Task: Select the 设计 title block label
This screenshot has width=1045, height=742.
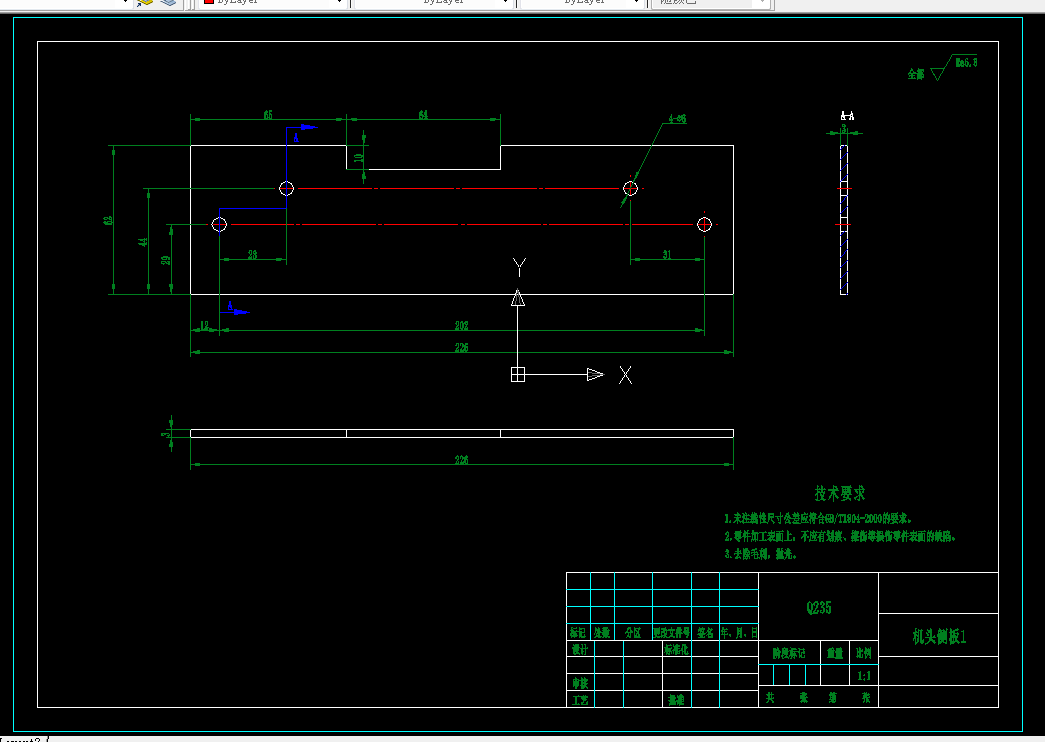Action: [580, 649]
